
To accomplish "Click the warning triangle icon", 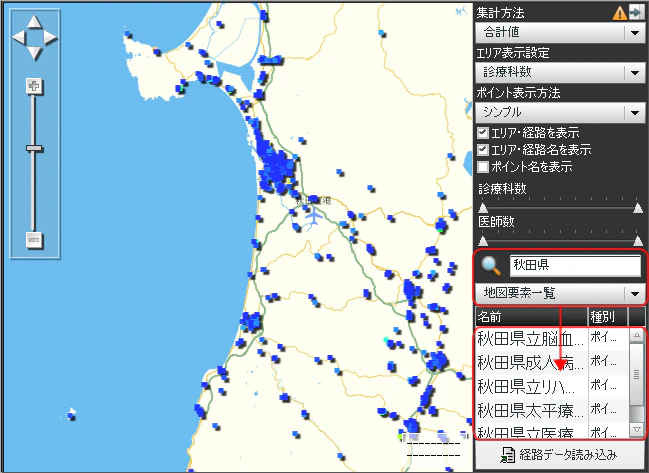I will (619, 13).
